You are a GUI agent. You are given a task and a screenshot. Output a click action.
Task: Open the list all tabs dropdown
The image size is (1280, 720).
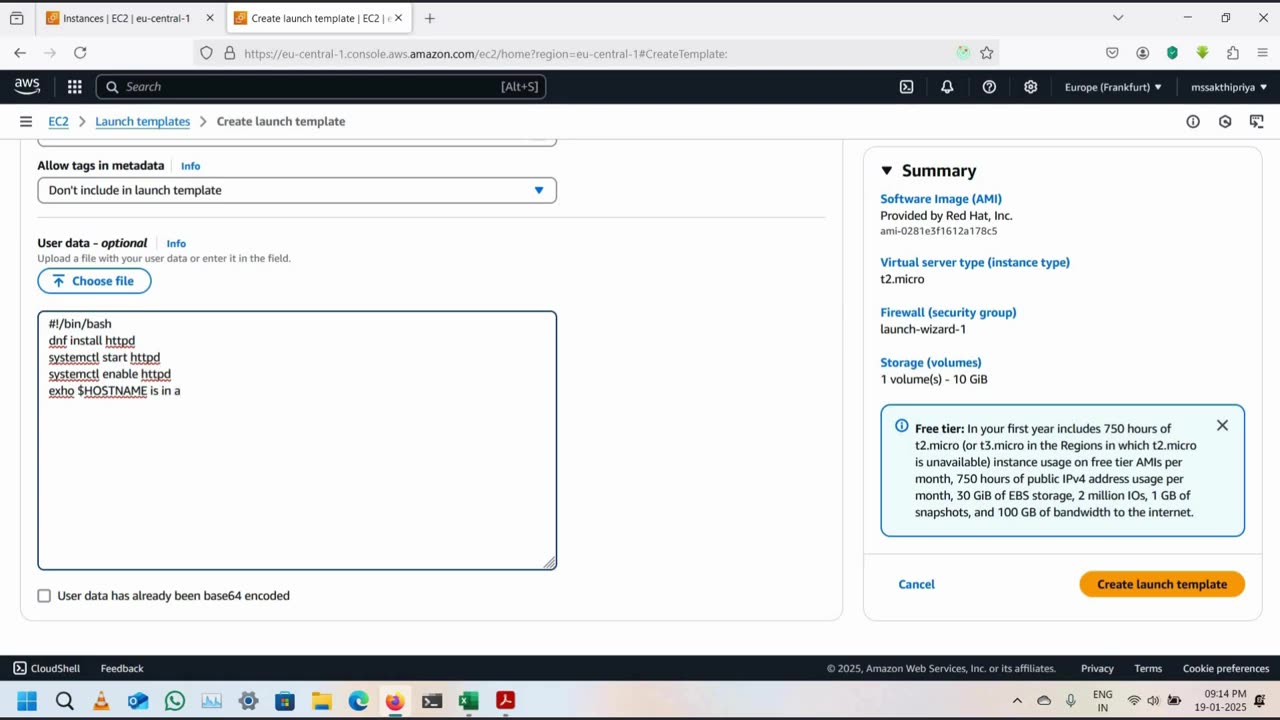(1118, 18)
